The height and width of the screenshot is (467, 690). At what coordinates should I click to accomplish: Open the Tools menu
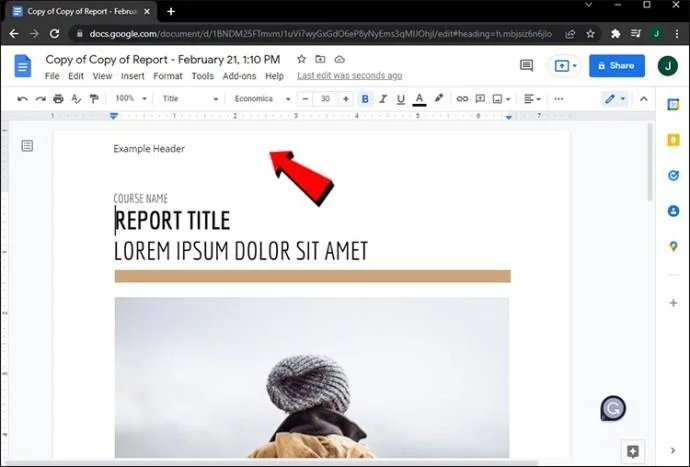[x=202, y=76]
